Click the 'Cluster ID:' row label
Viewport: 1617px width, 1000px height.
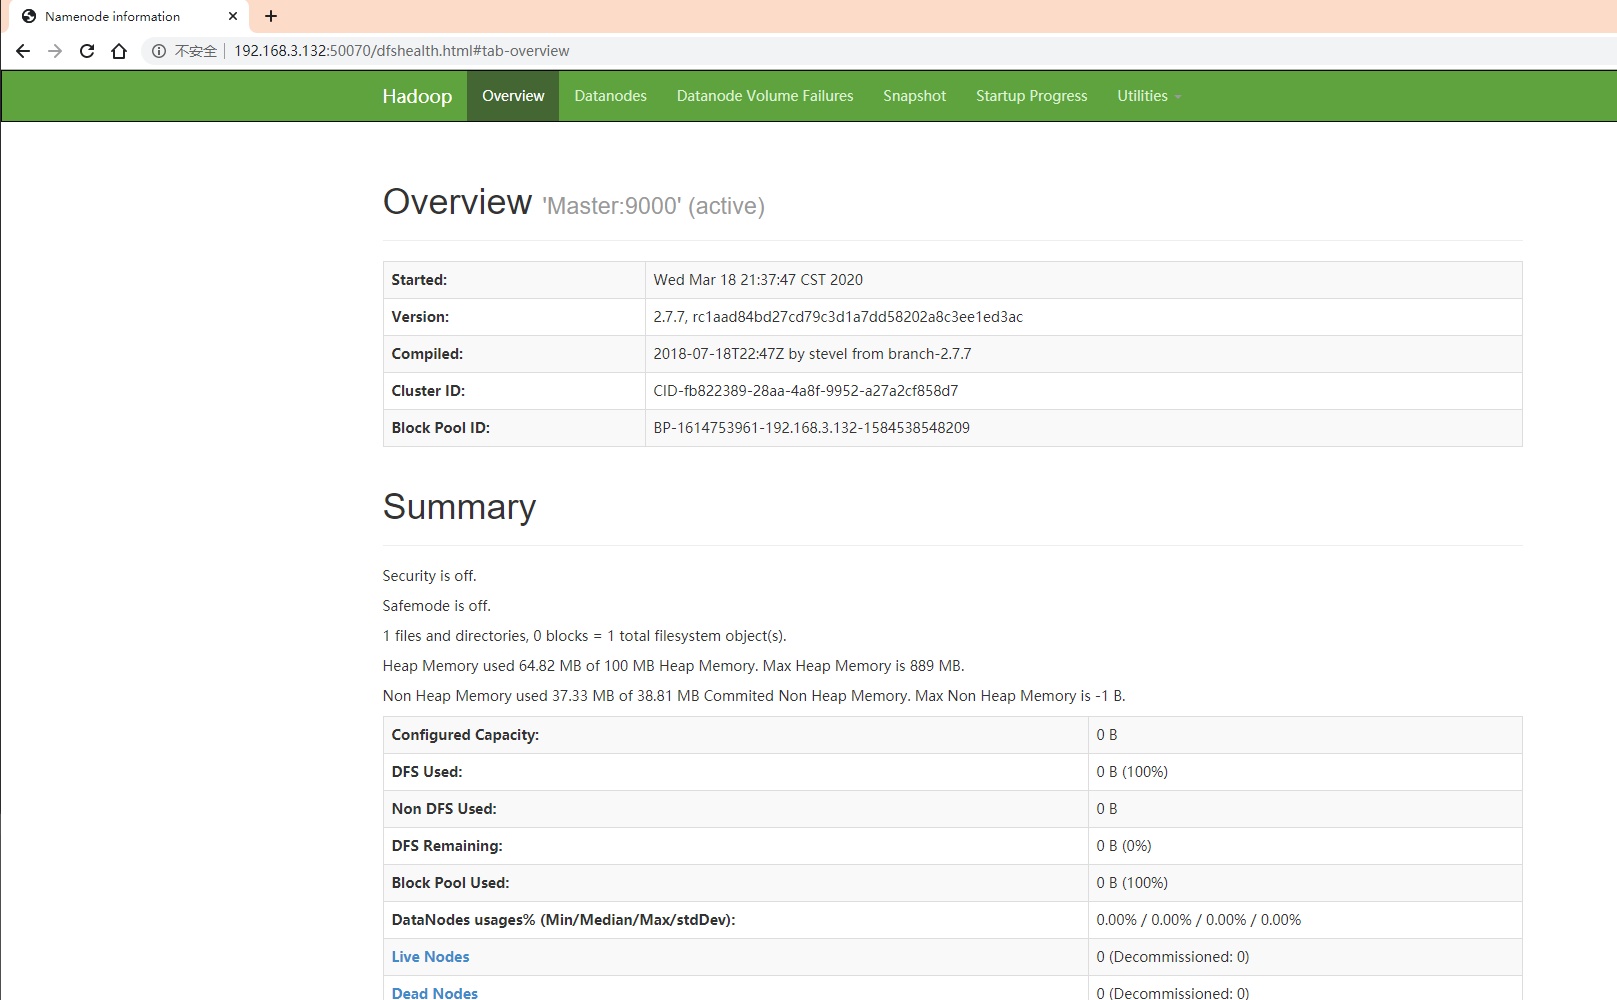tap(428, 391)
